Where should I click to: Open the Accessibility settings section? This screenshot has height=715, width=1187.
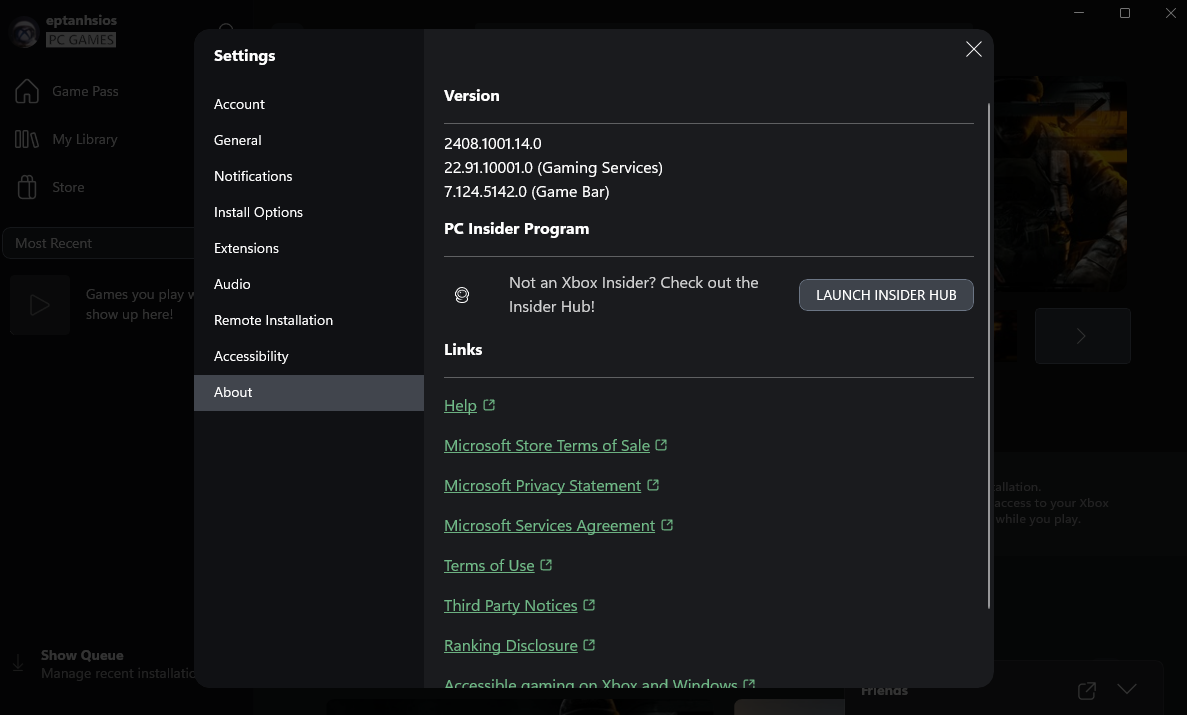[309, 356]
